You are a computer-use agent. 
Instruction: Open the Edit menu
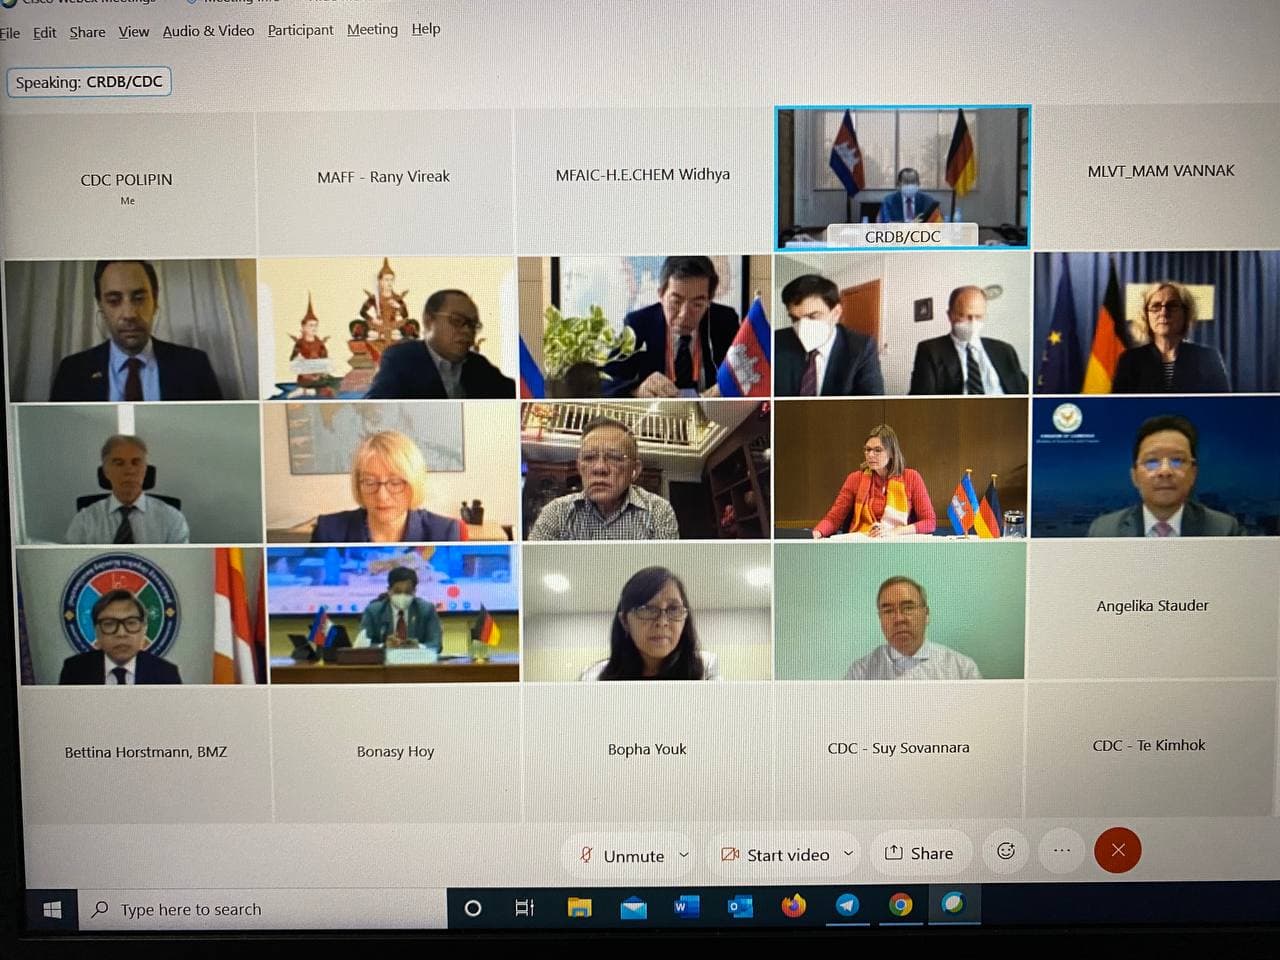pyautogui.click(x=44, y=32)
